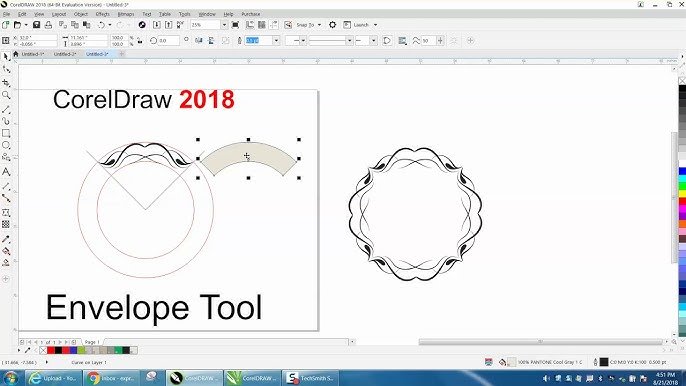This screenshot has height=386, width=686.
Task: Expand the Open file dropdown arrow
Action: coord(25,25)
